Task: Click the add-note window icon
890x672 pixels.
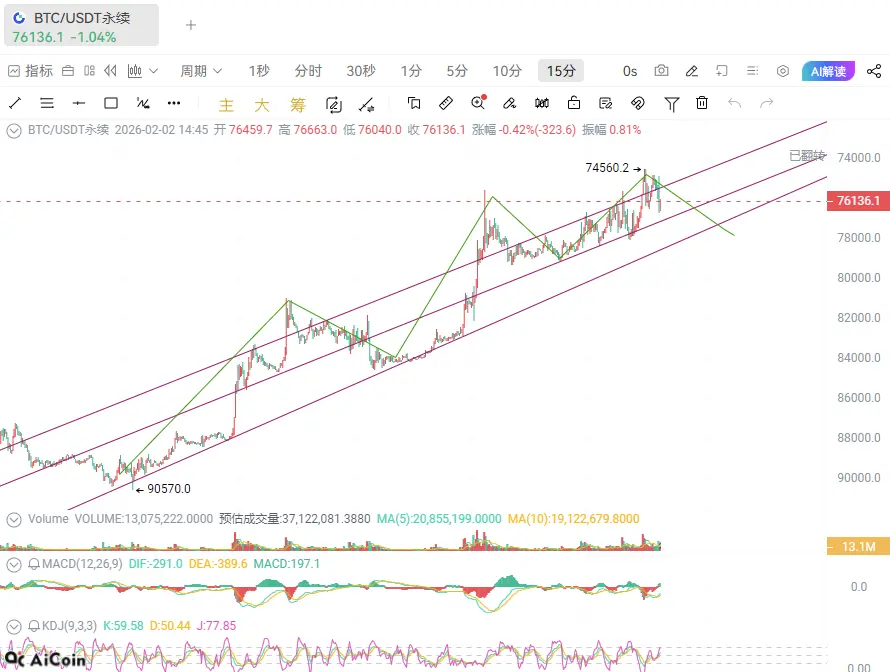Action: click(x=722, y=71)
